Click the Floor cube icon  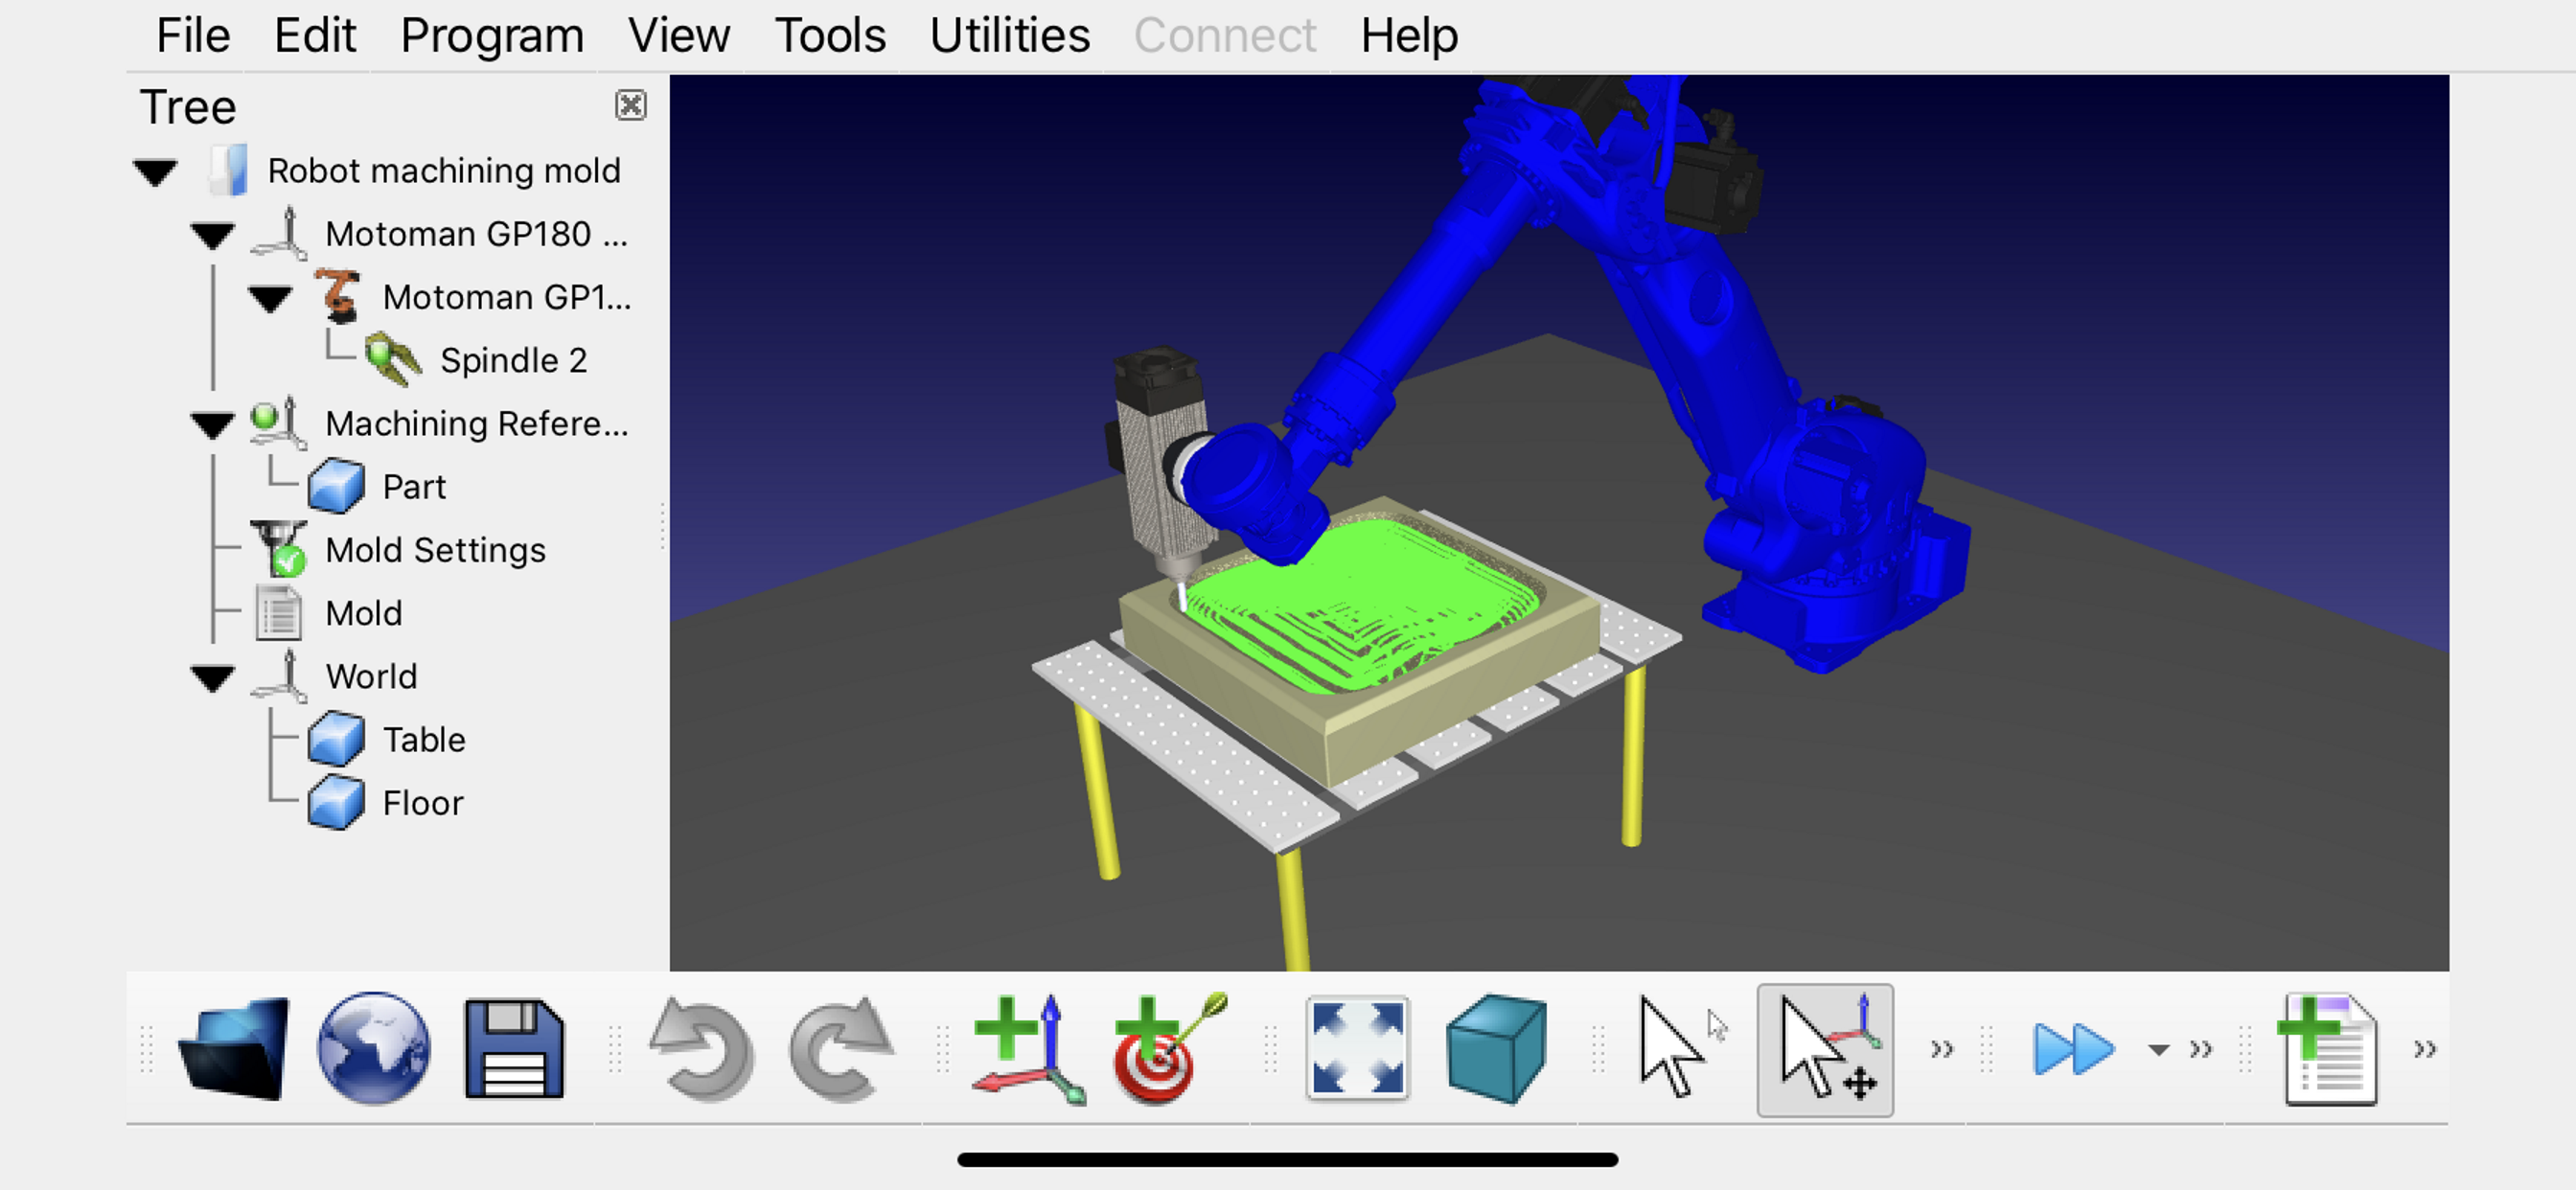pyautogui.click(x=336, y=802)
